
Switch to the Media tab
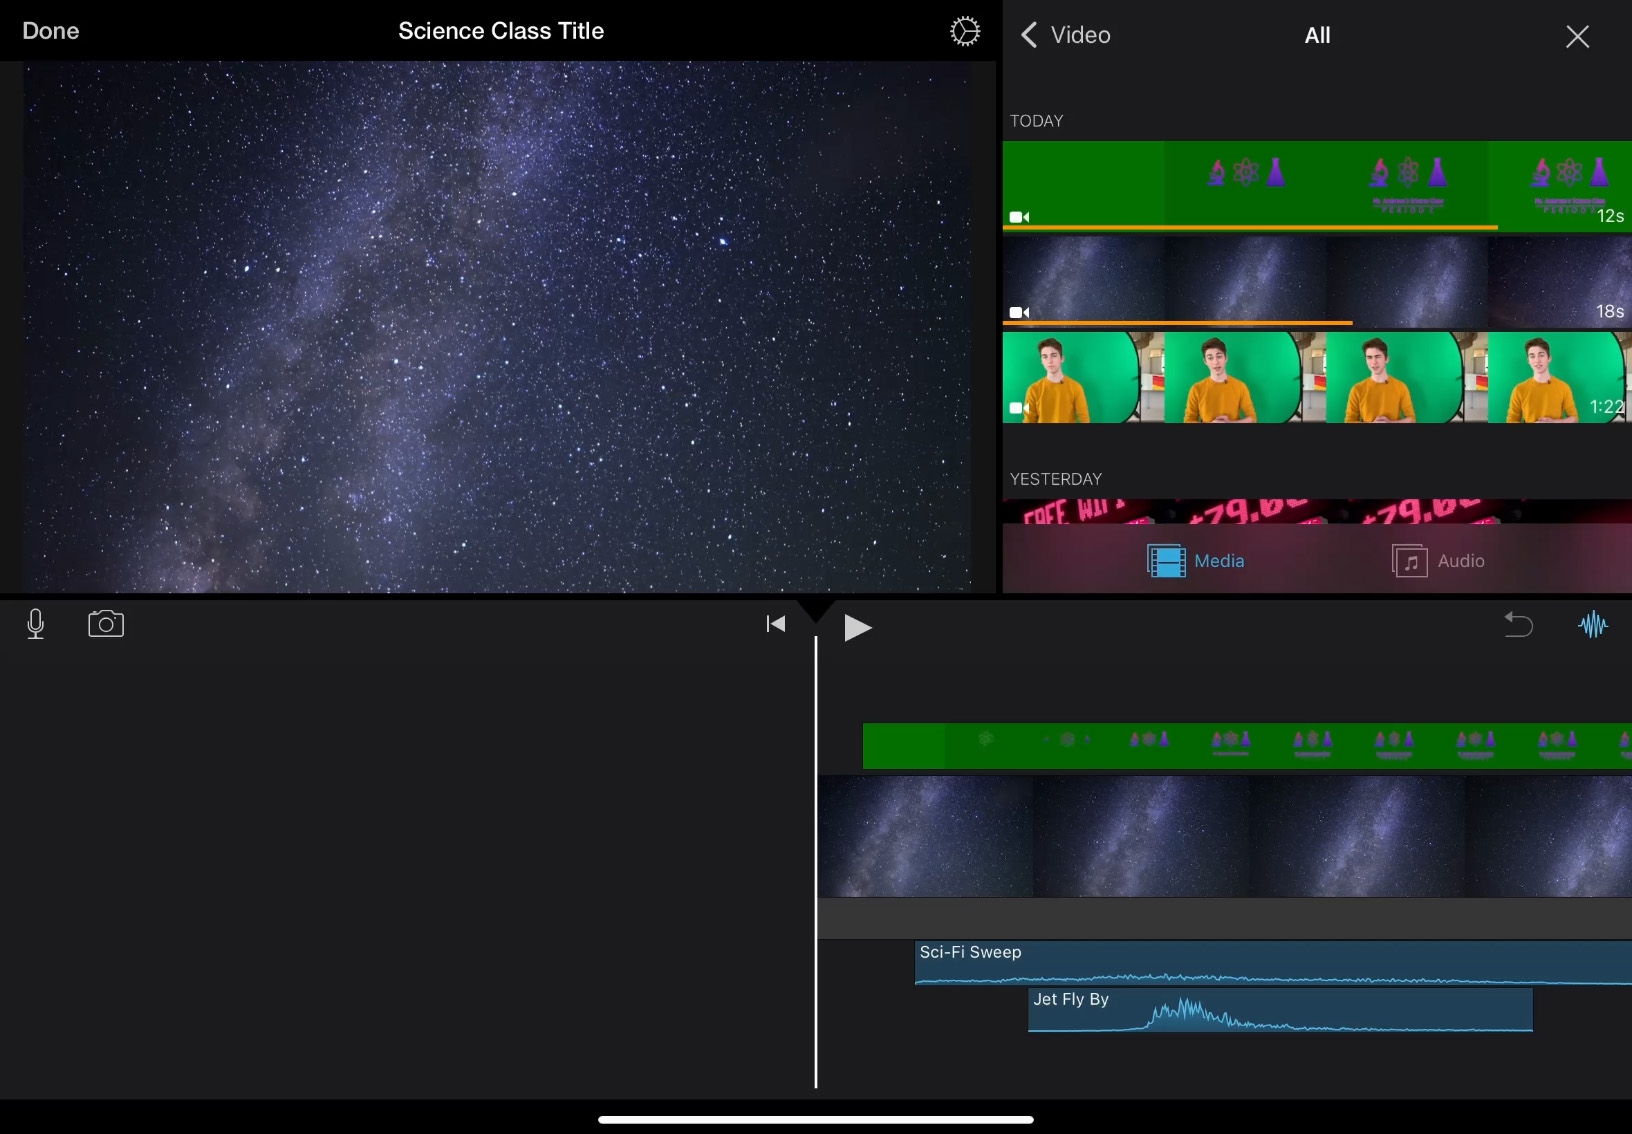(1196, 561)
